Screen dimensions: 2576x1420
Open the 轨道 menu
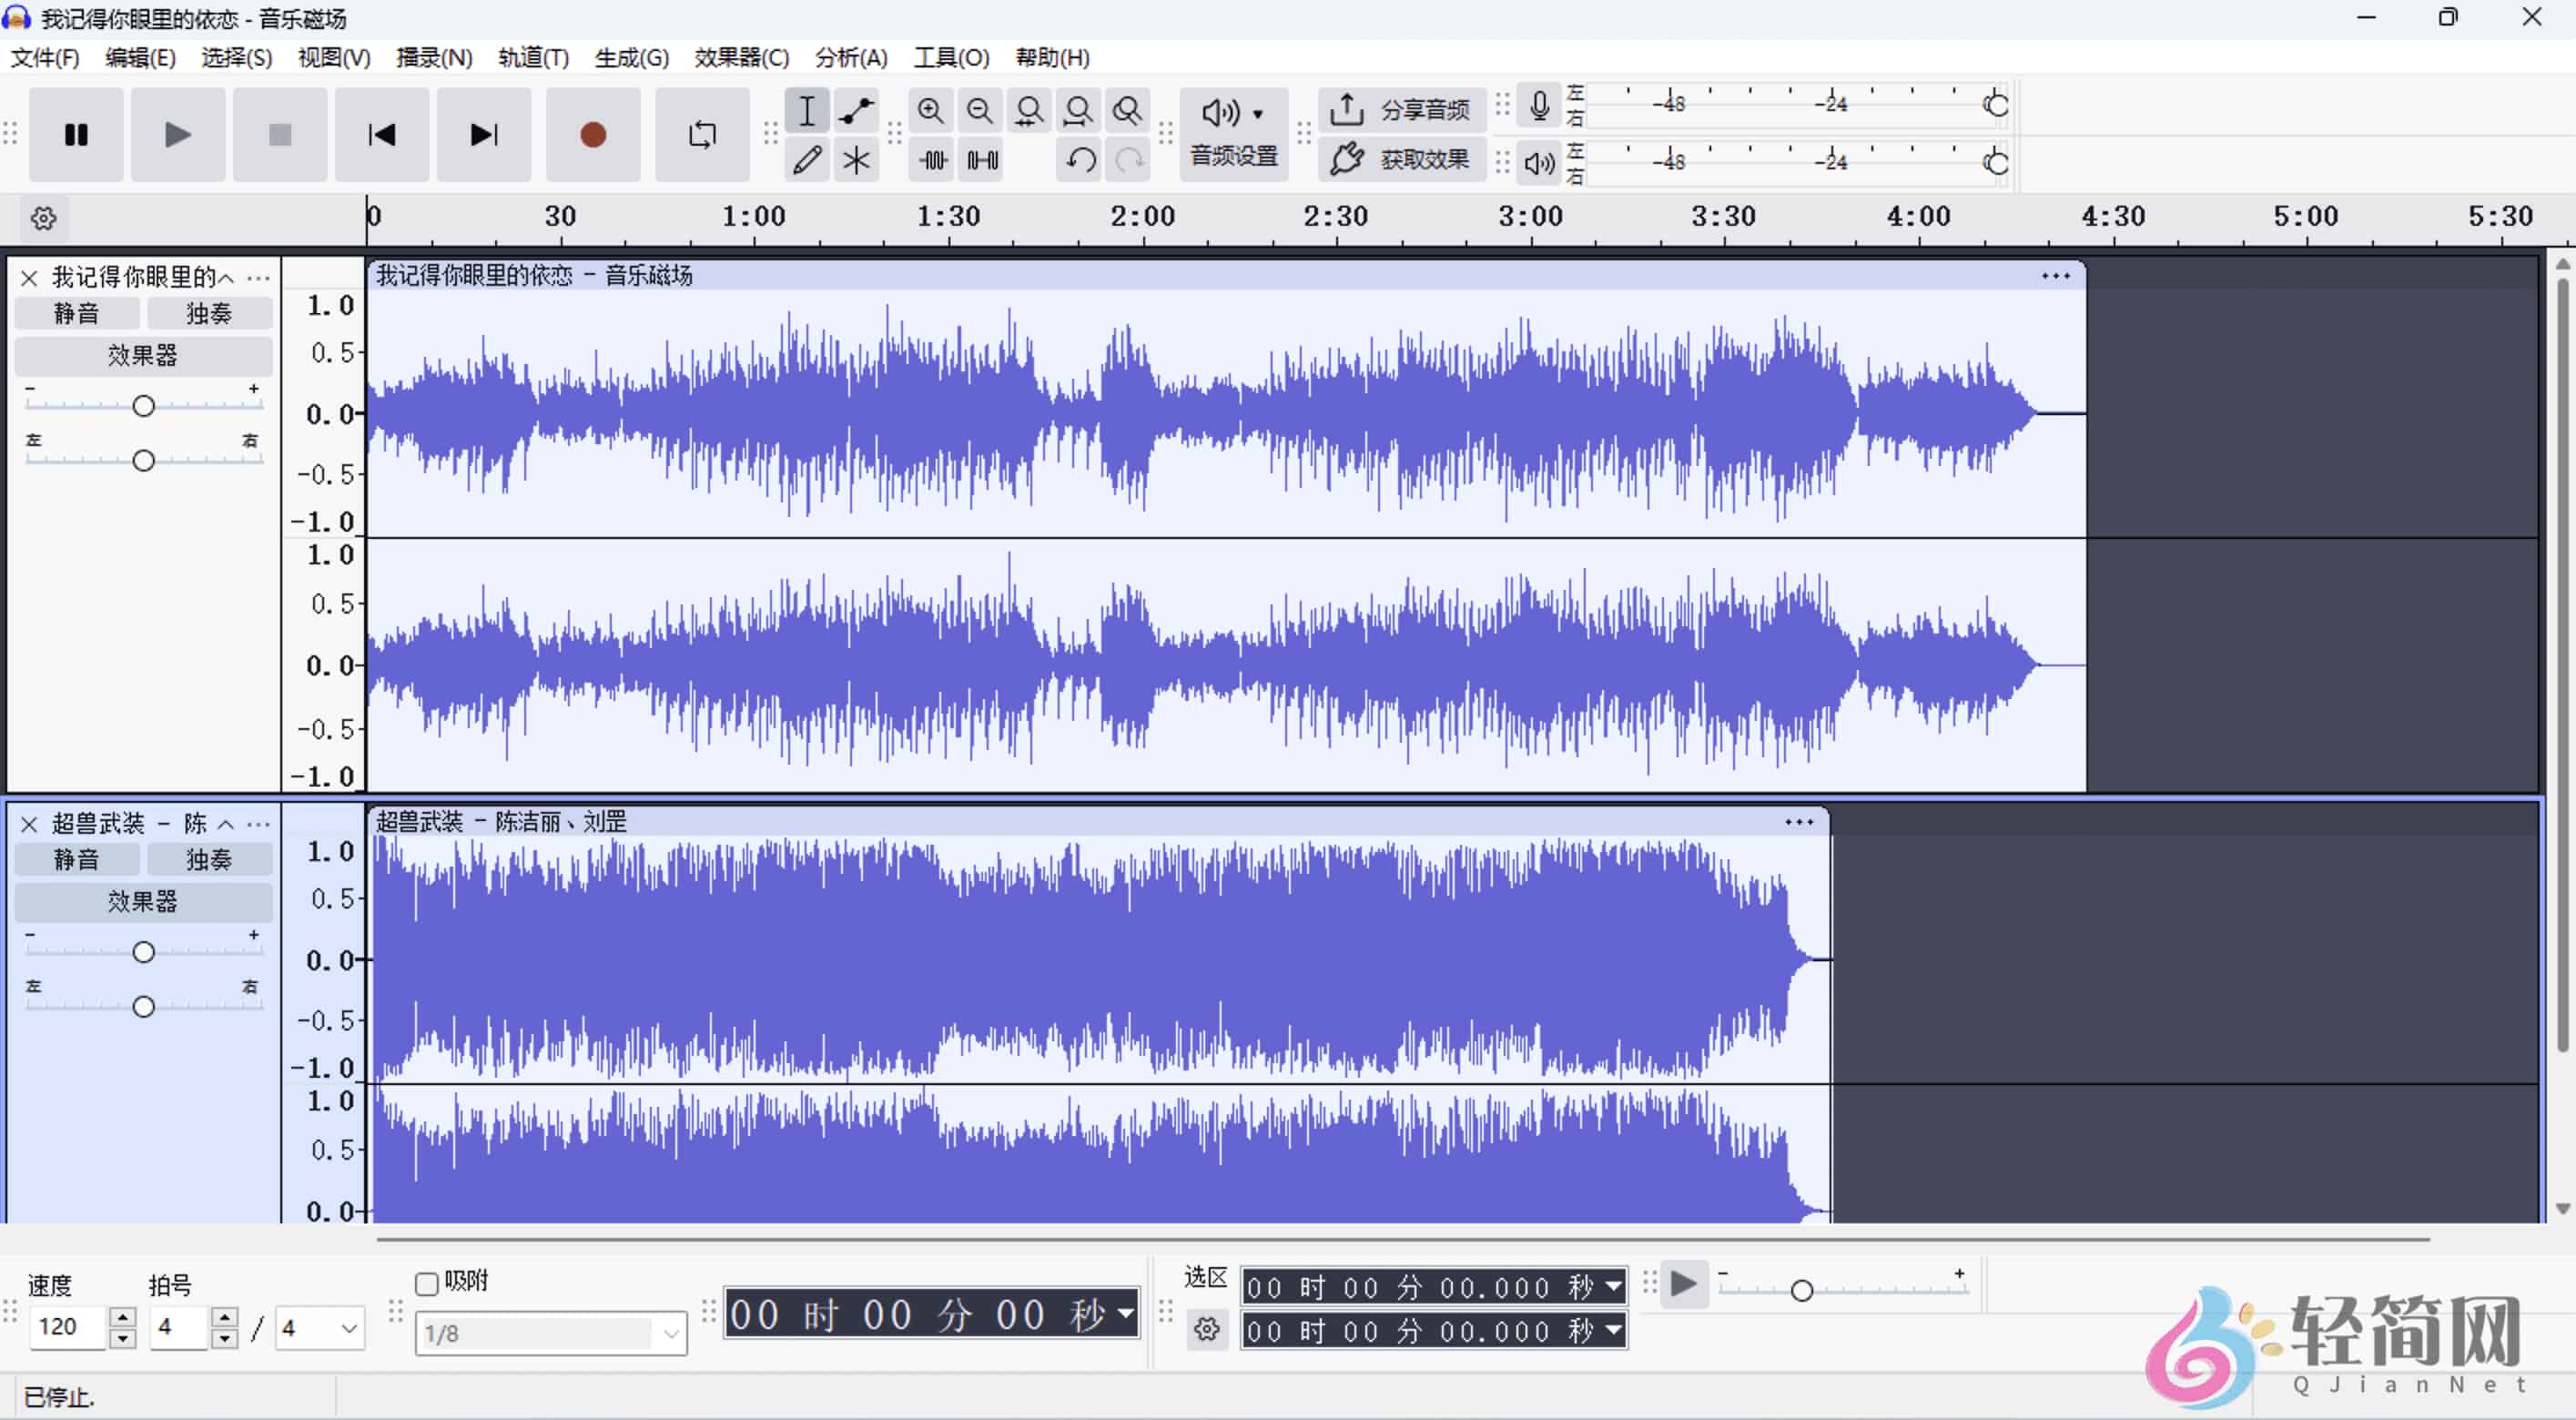[x=531, y=57]
